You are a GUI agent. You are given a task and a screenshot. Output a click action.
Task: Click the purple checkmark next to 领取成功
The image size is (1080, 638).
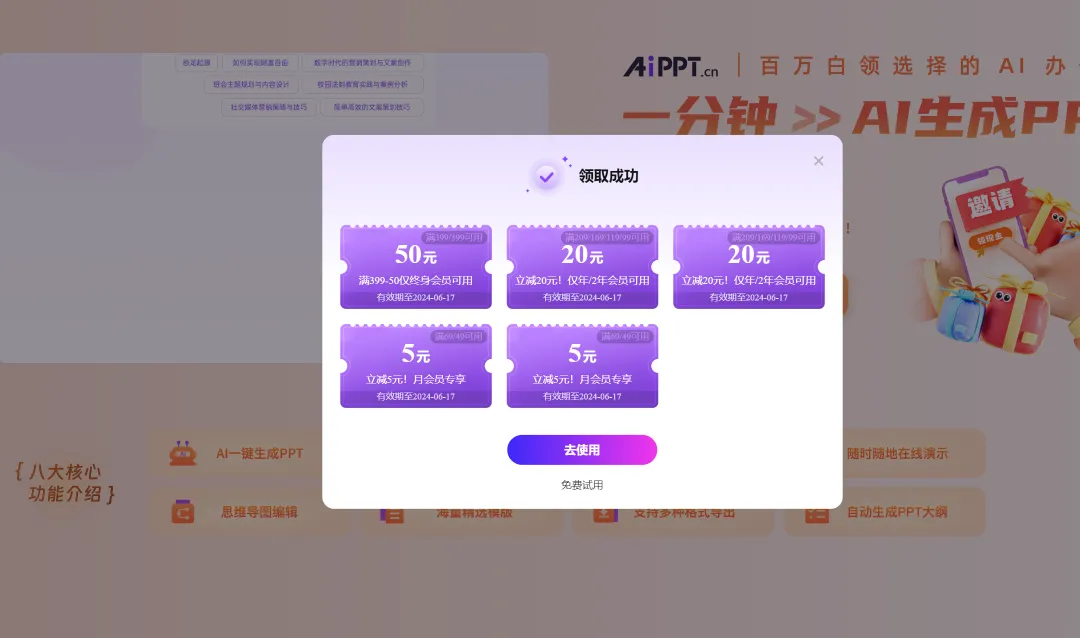547,176
